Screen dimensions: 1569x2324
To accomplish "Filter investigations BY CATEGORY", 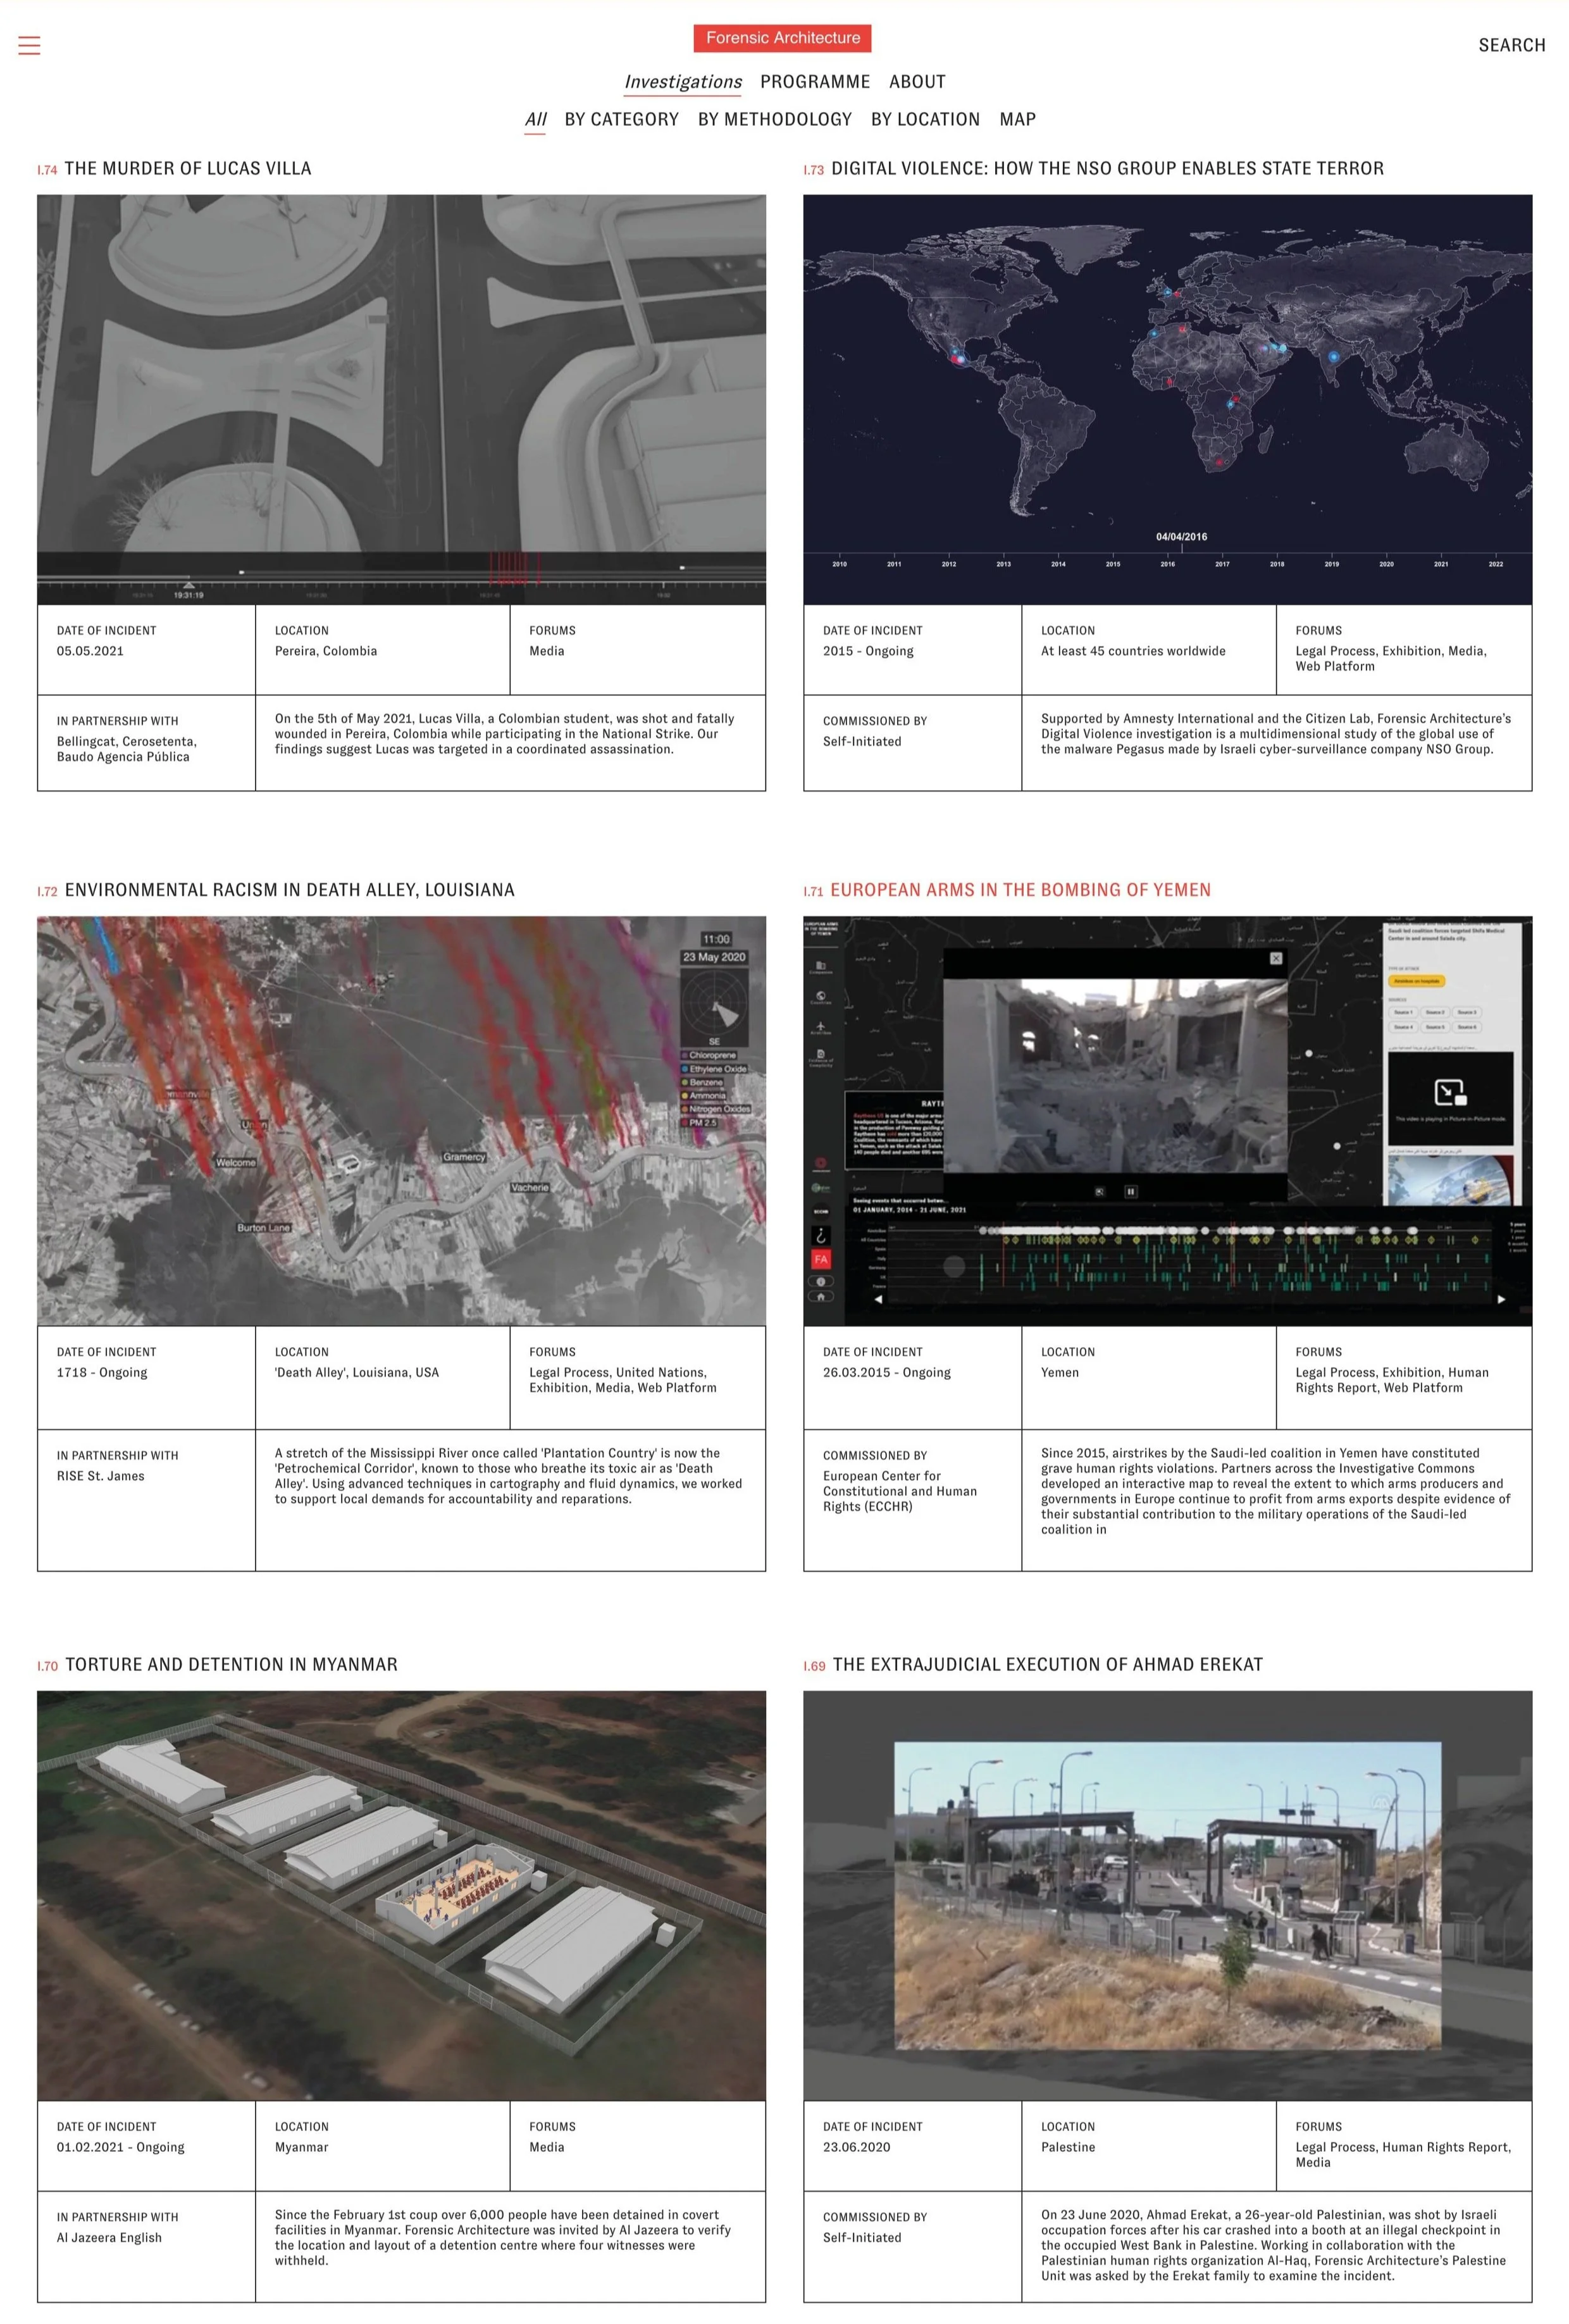I will click(x=621, y=119).
